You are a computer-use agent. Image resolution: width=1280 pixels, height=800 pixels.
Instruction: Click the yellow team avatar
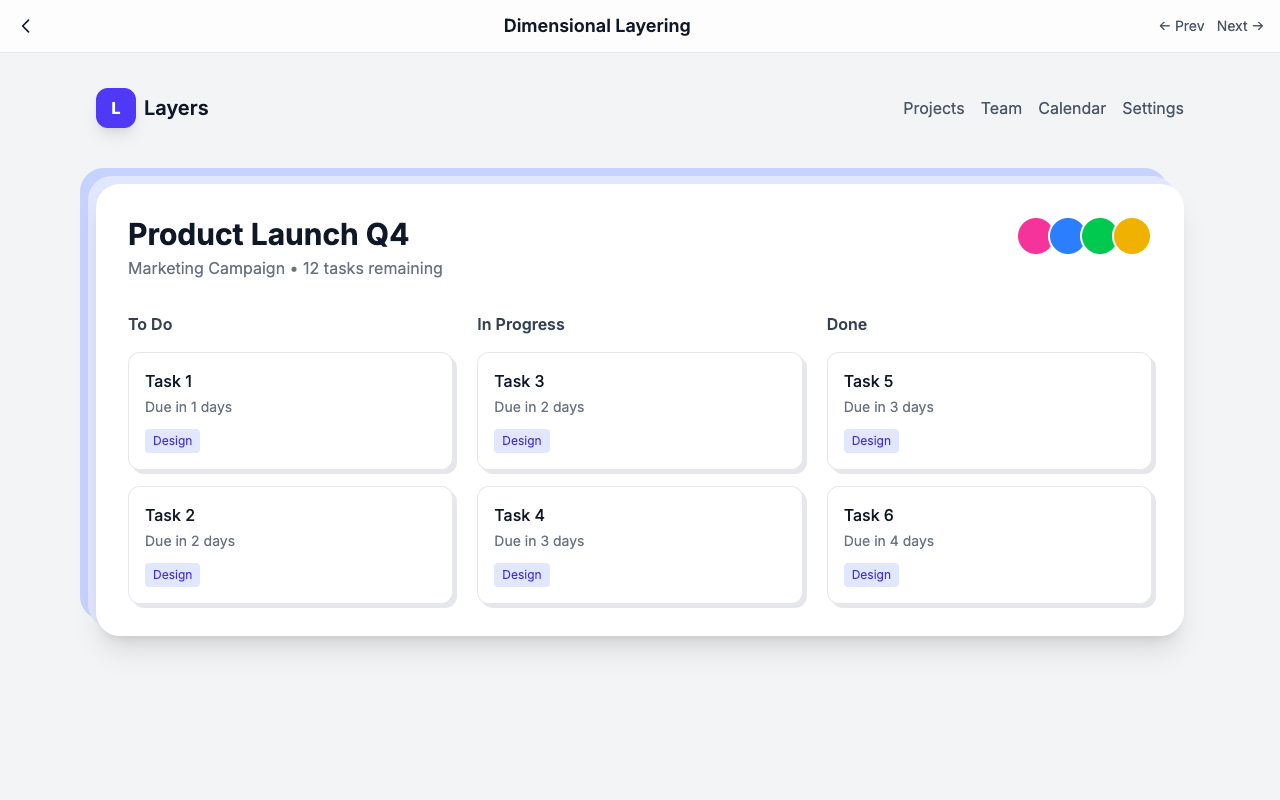[x=1132, y=236]
